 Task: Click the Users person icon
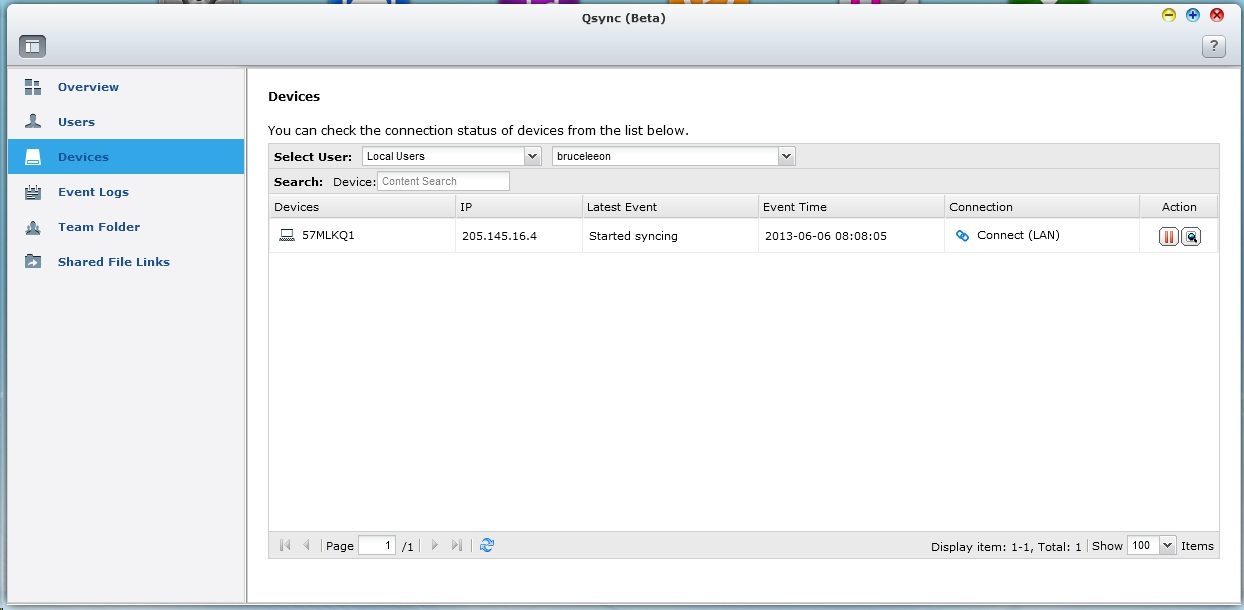pyautogui.click(x=33, y=122)
